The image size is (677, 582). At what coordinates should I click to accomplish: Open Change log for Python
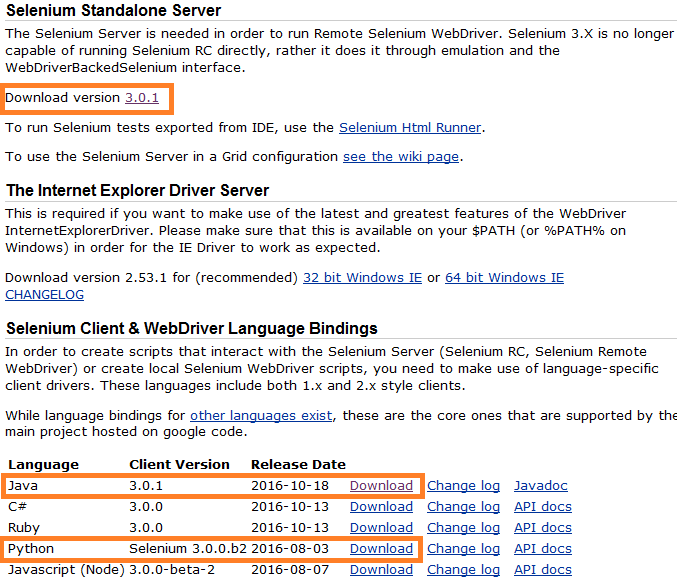pos(463,549)
